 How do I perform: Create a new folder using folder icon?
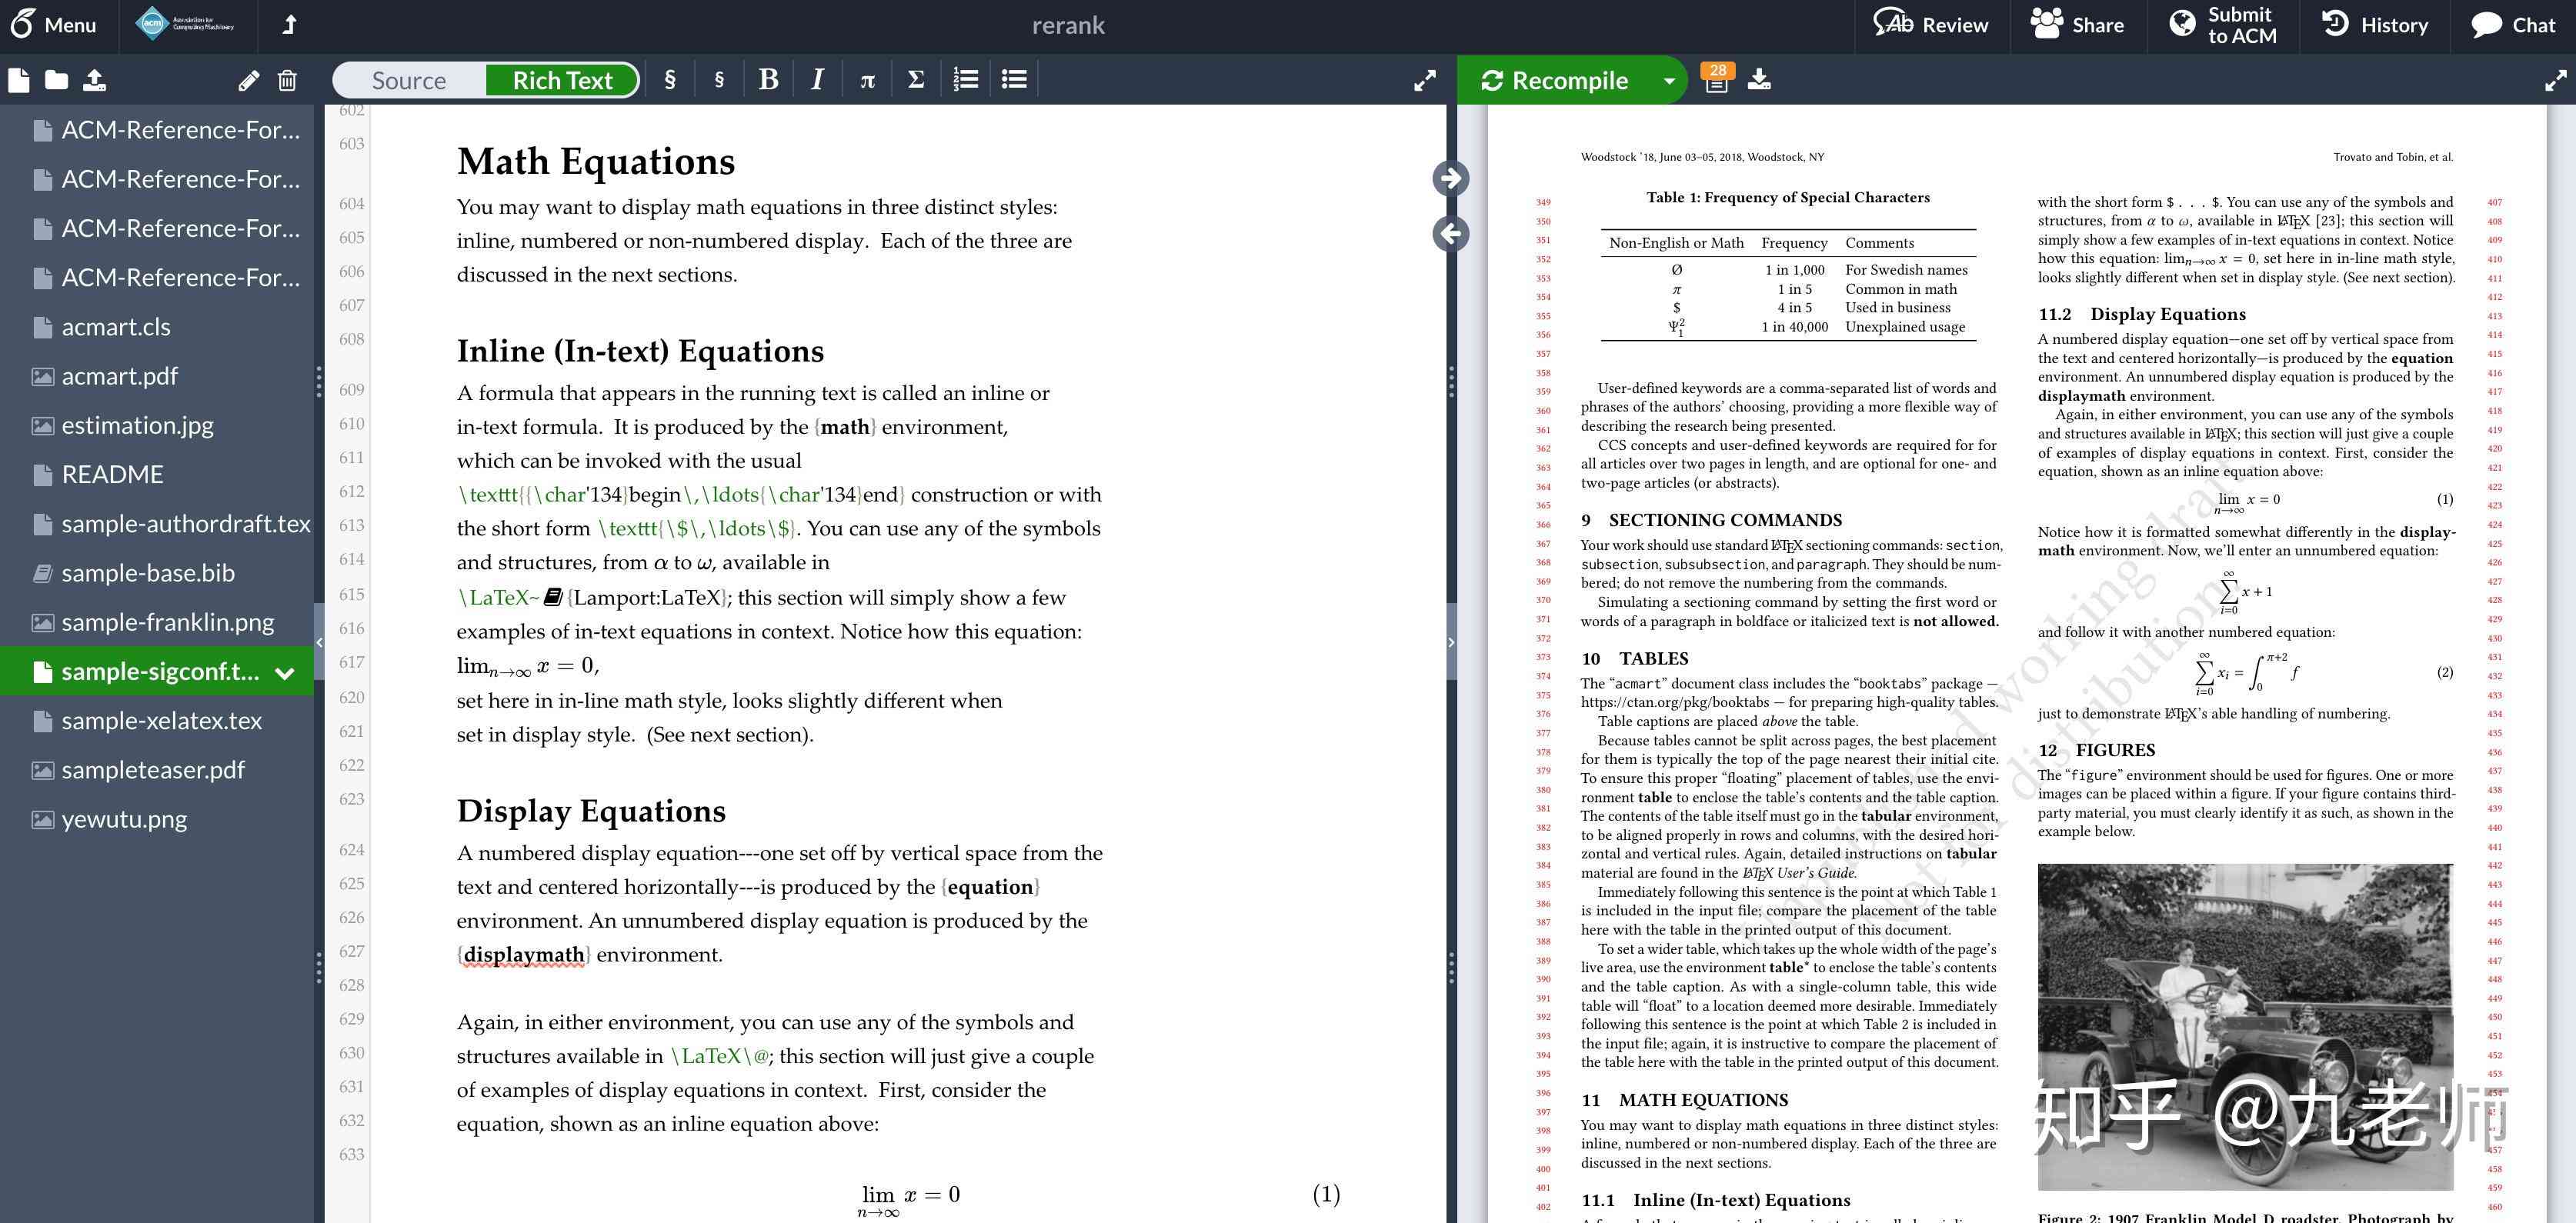coord(56,80)
